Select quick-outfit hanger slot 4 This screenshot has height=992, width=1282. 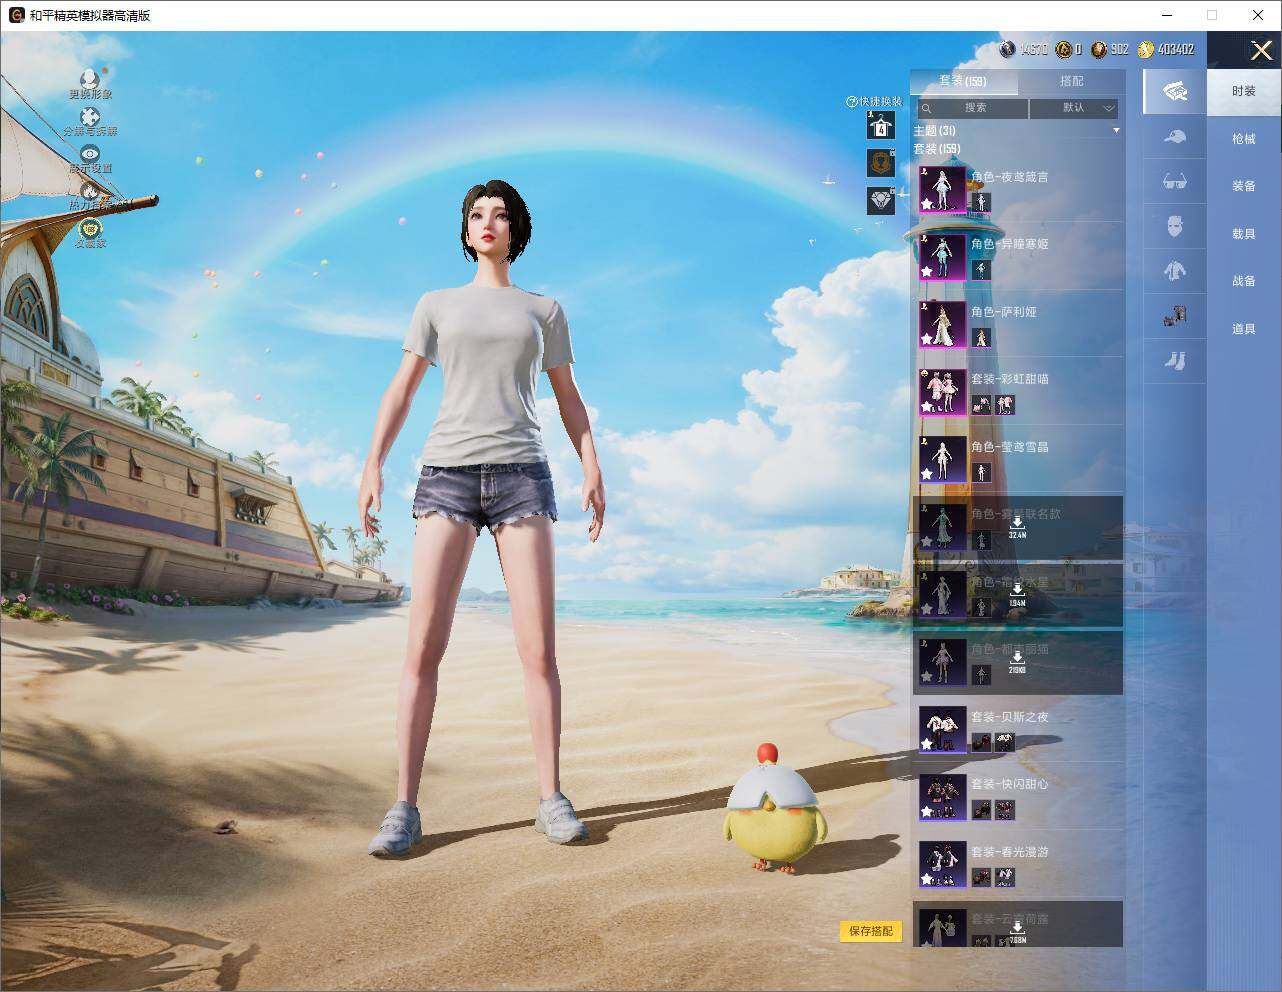click(x=880, y=125)
